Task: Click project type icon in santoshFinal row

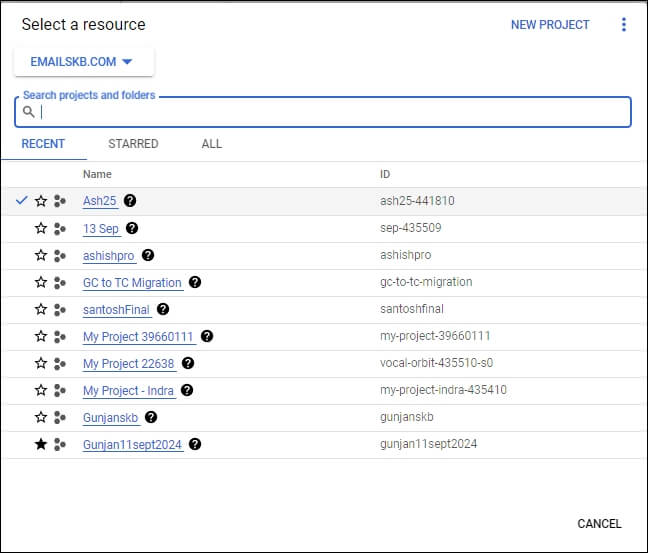Action: pos(60,310)
